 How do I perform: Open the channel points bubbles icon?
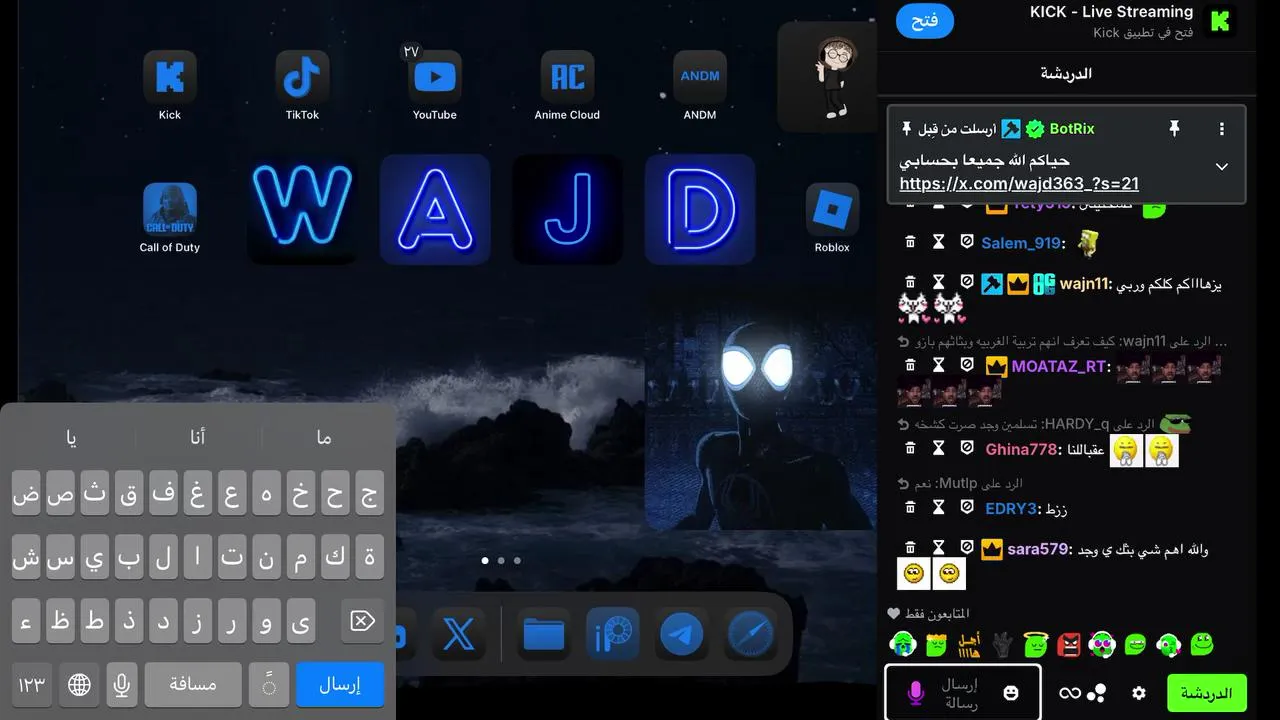pyautogui.click(x=1097, y=693)
